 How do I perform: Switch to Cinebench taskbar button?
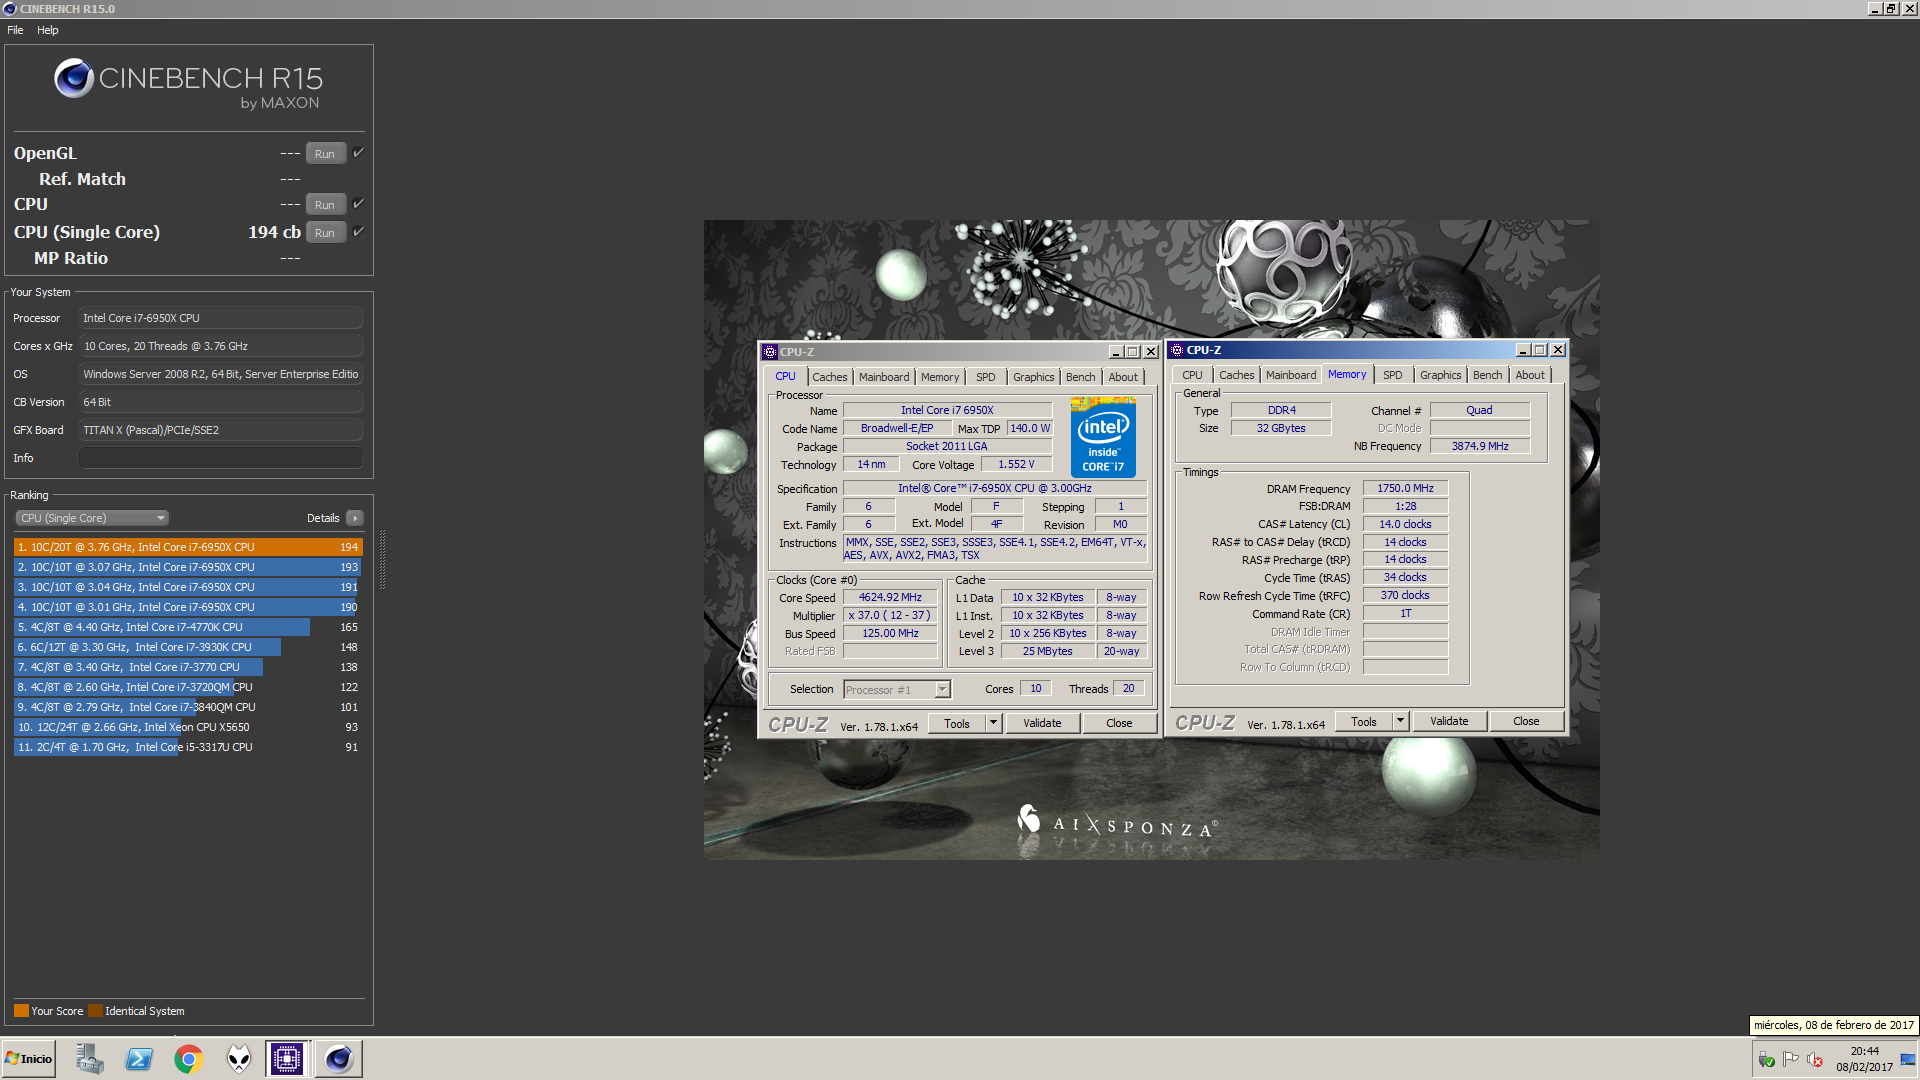[338, 1058]
